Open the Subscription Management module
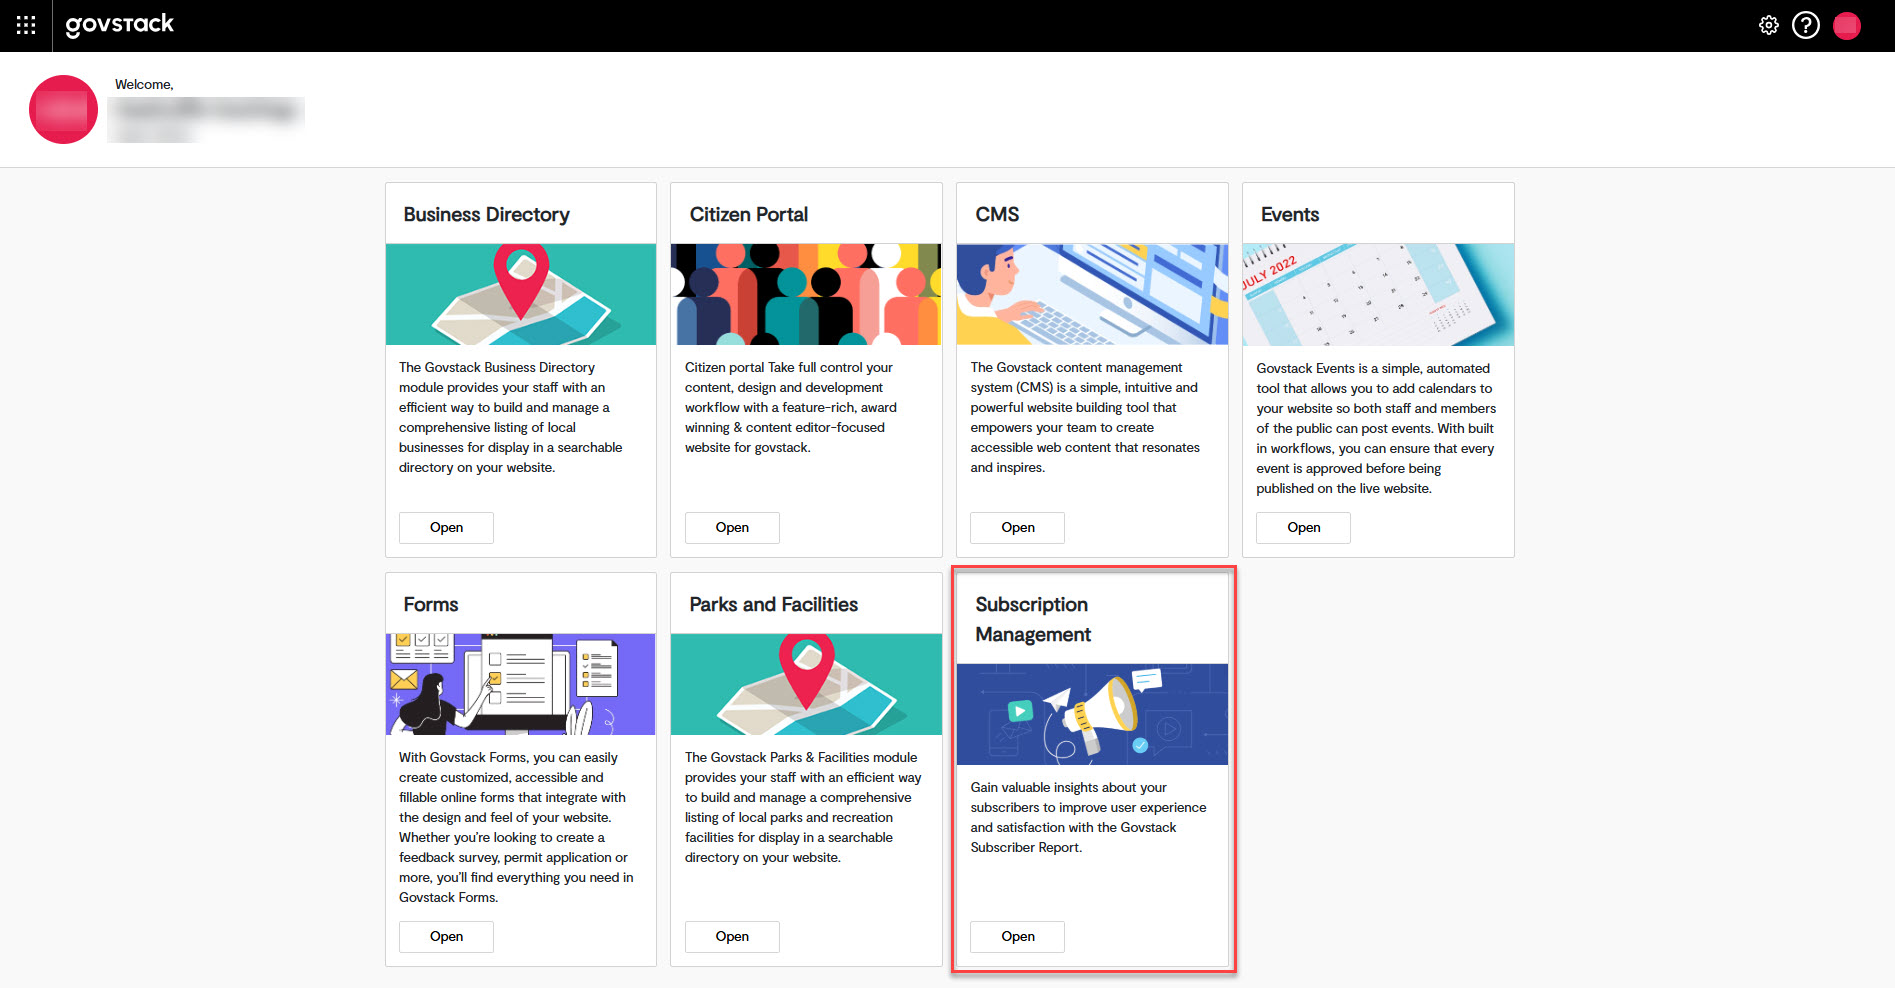 [x=1017, y=936]
